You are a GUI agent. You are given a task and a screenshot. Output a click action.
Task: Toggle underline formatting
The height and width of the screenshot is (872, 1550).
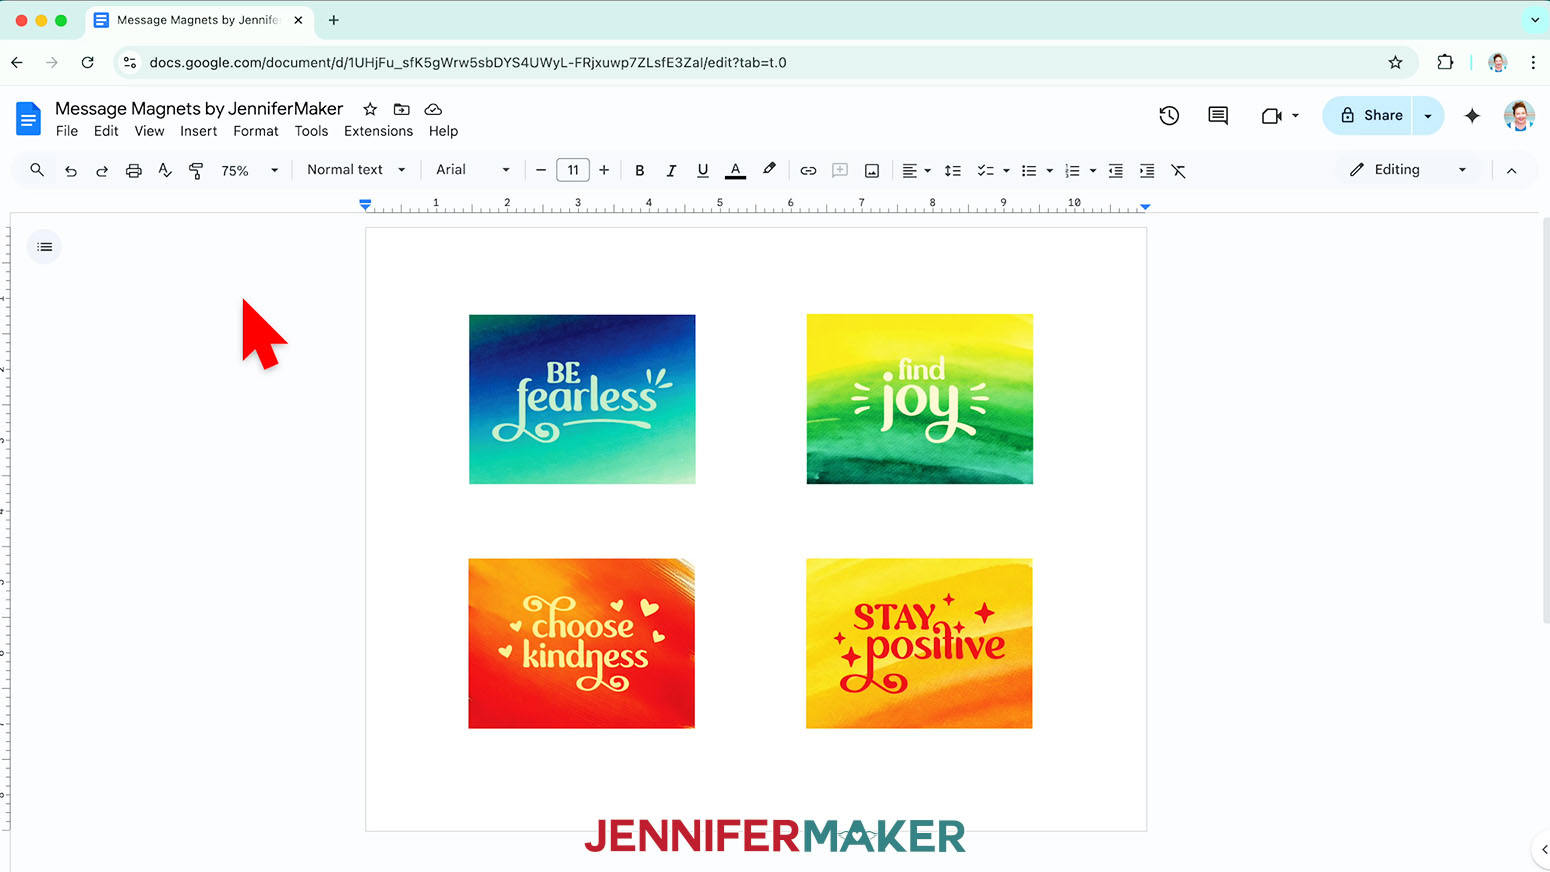[x=703, y=171]
